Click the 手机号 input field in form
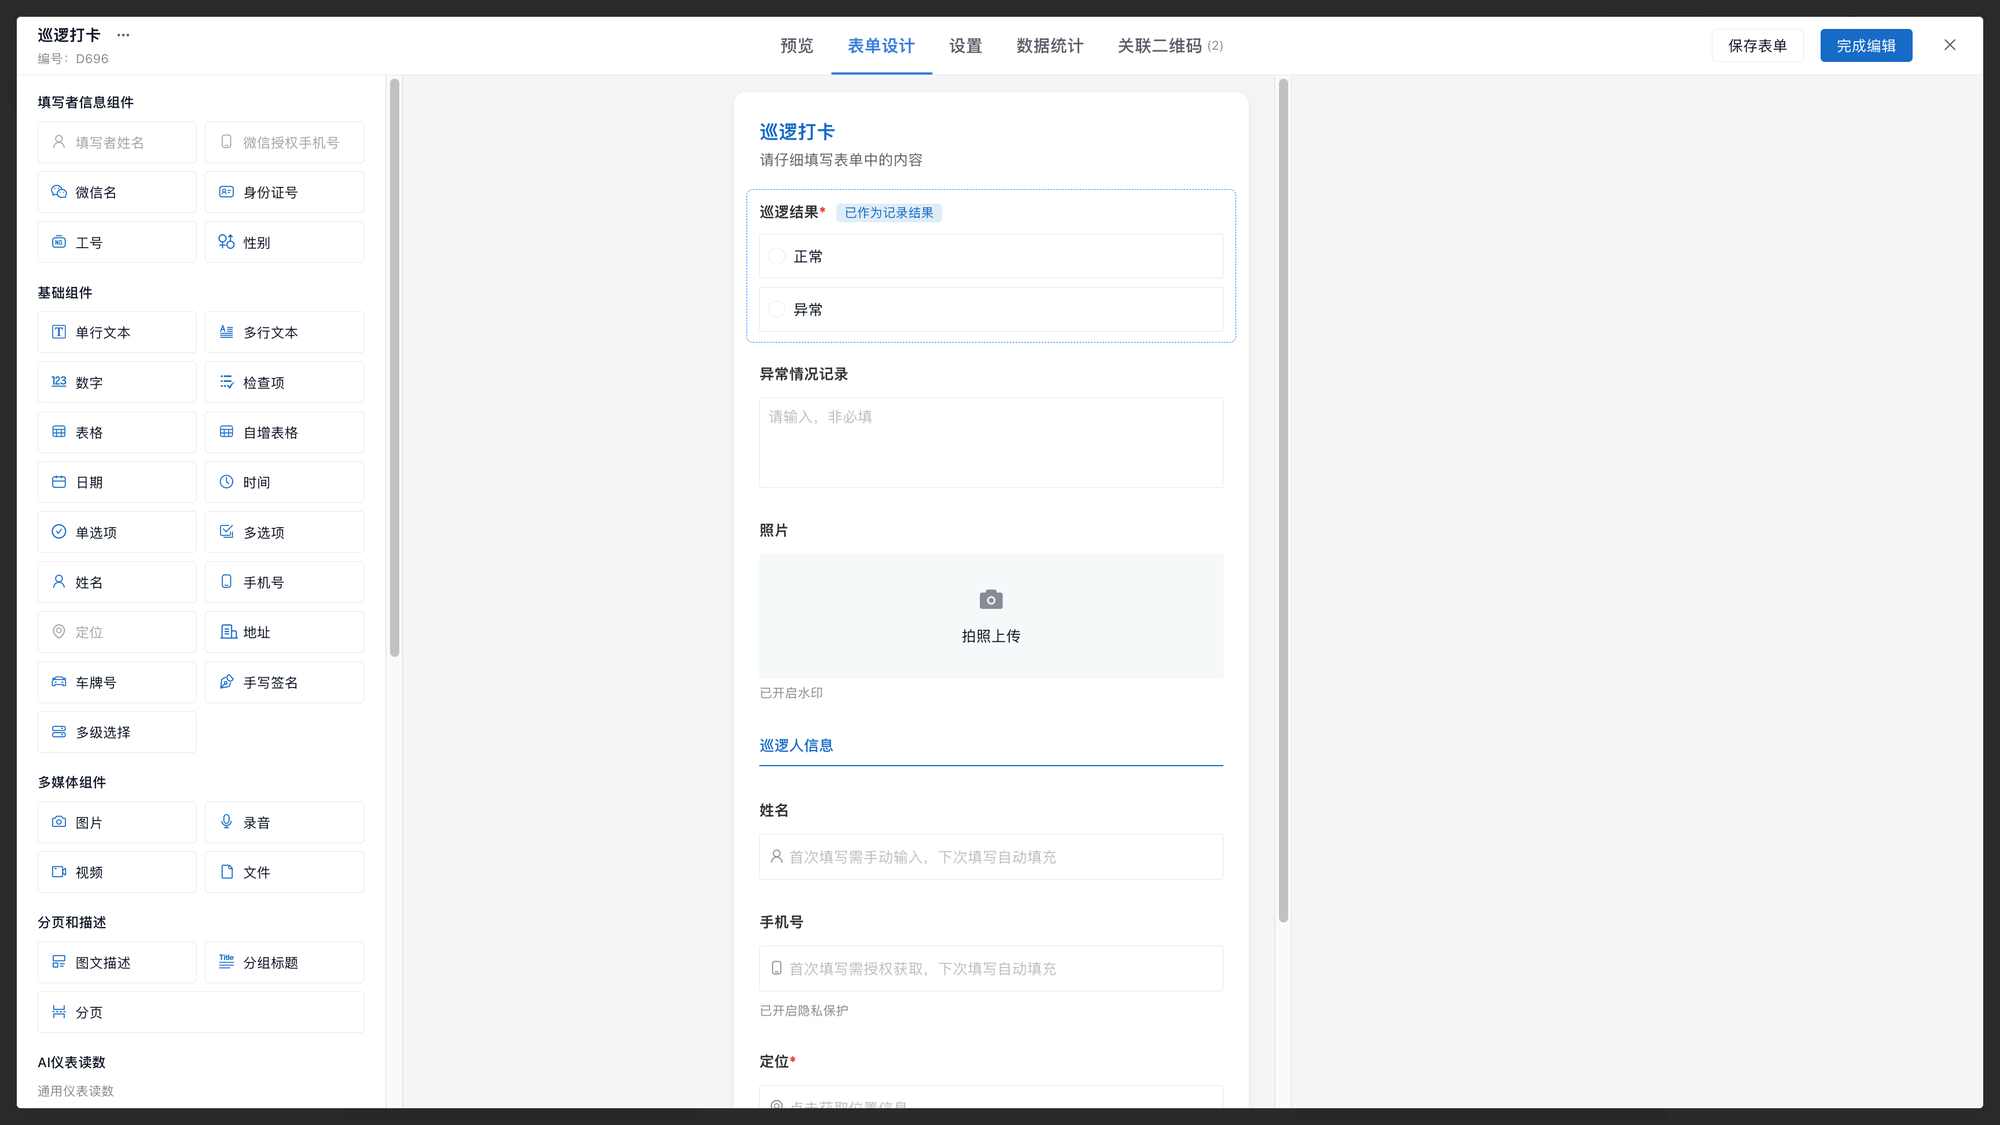This screenshot has height=1125, width=2000. (x=991, y=969)
